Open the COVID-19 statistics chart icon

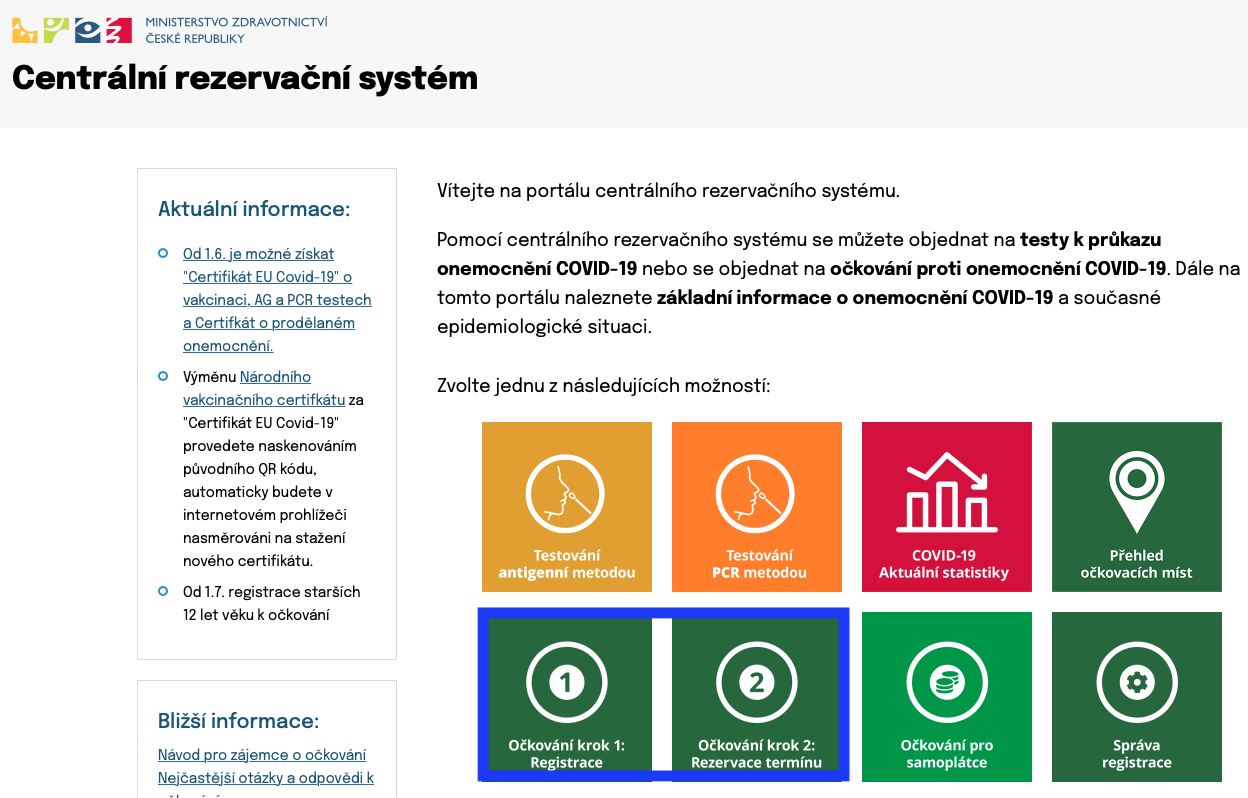tap(946, 494)
